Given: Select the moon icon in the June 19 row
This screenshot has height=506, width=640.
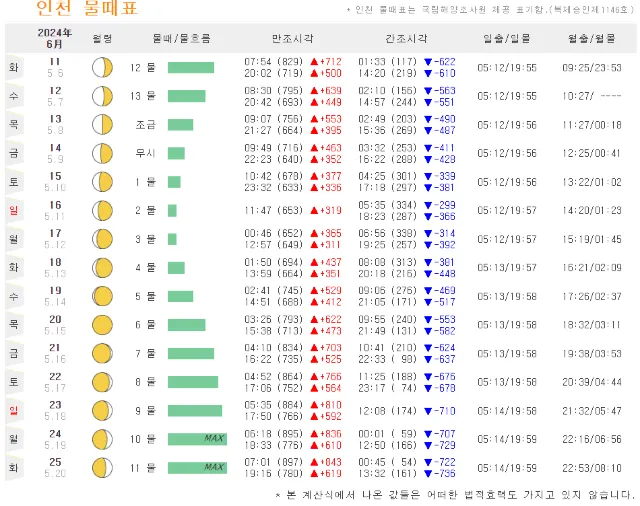Looking at the screenshot, I should (x=102, y=296).
